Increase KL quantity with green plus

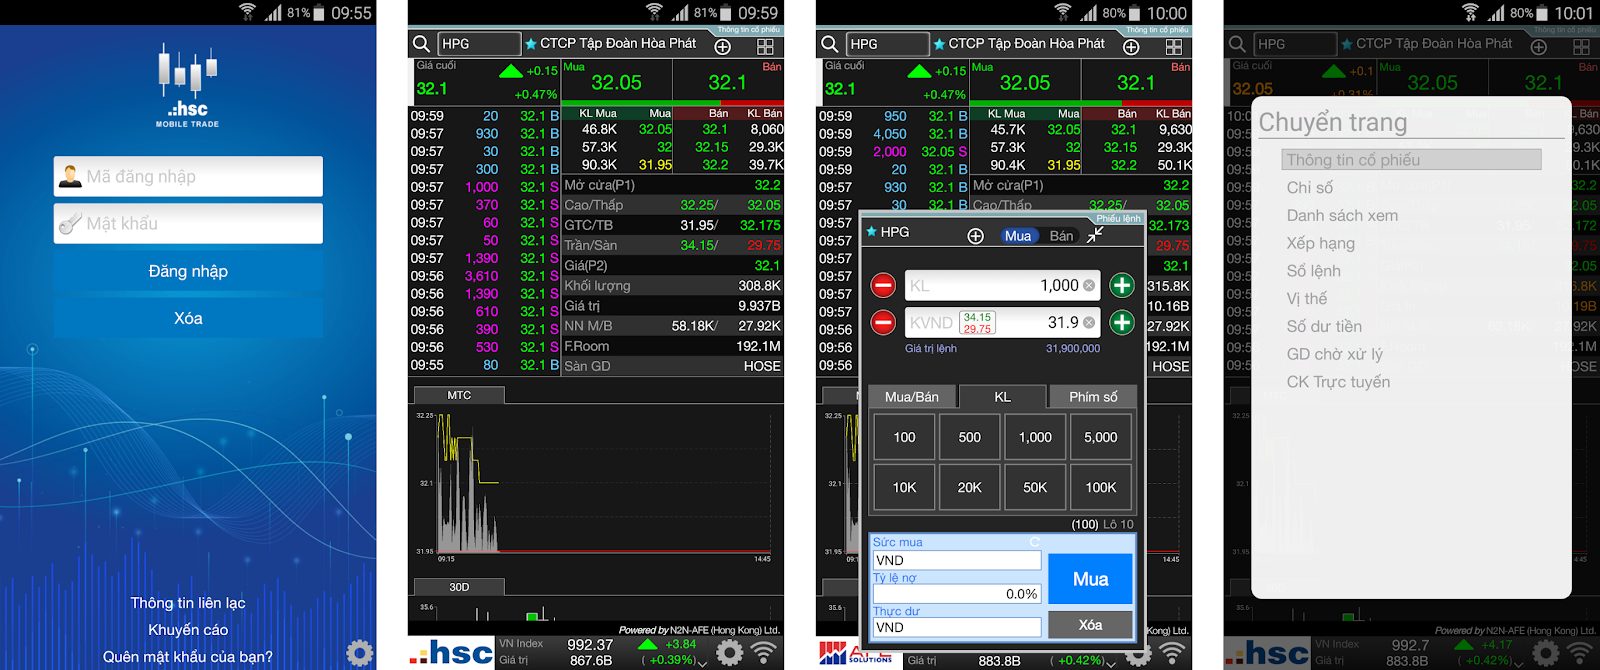1122,286
